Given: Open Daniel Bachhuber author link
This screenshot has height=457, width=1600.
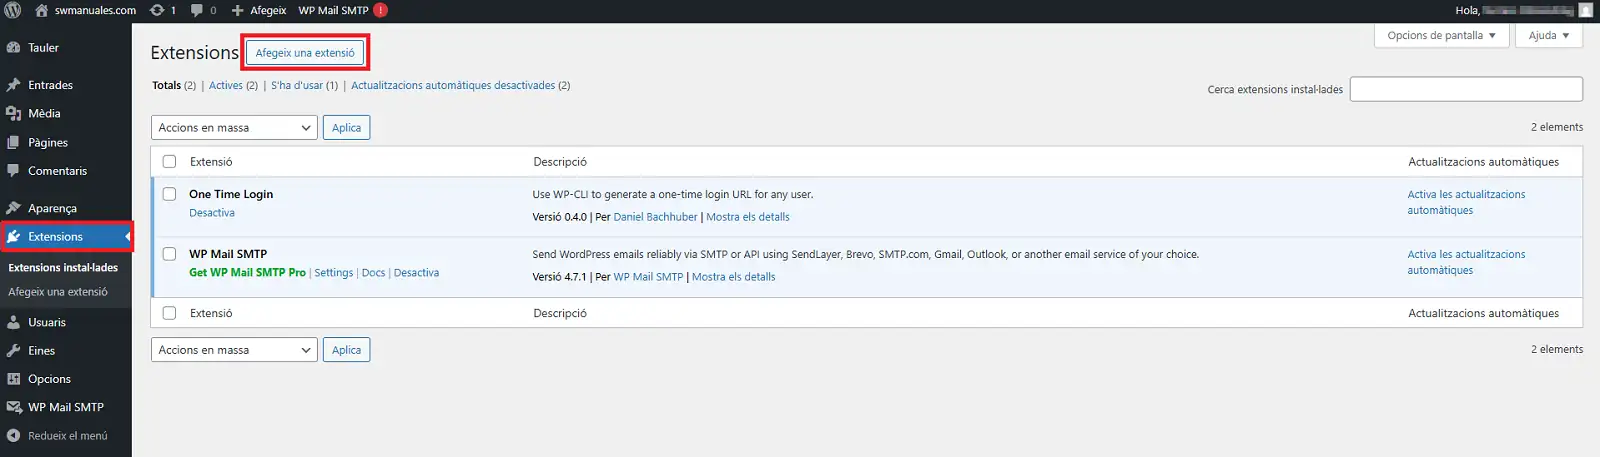Looking at the screenshot, I should pyautogui.click(x=655, y=217).
